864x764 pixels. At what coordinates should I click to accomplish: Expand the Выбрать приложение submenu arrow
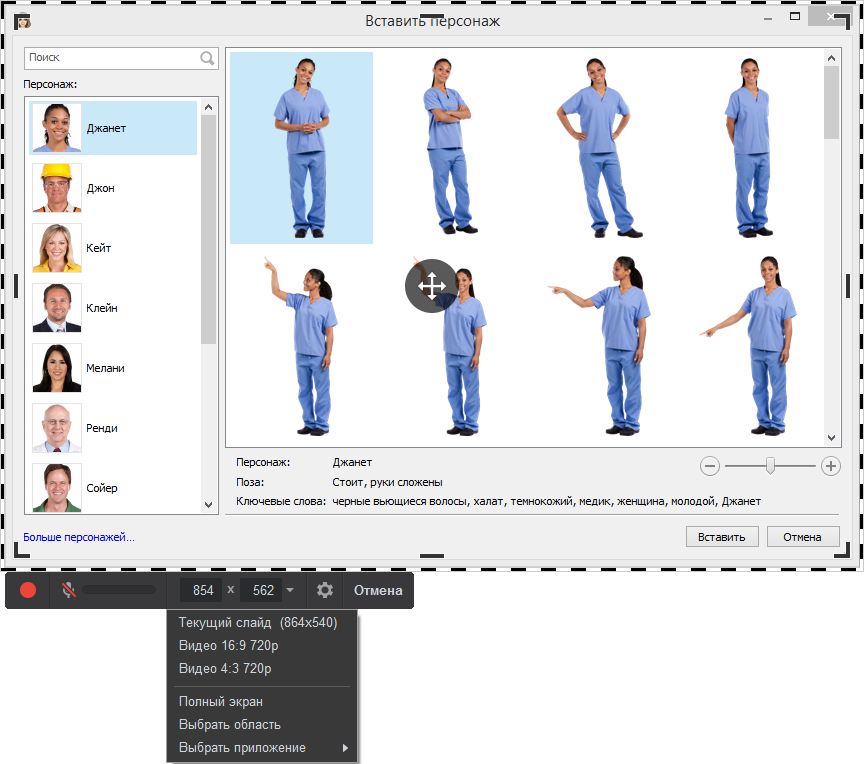pyautogui.click(x=345, y=747)
